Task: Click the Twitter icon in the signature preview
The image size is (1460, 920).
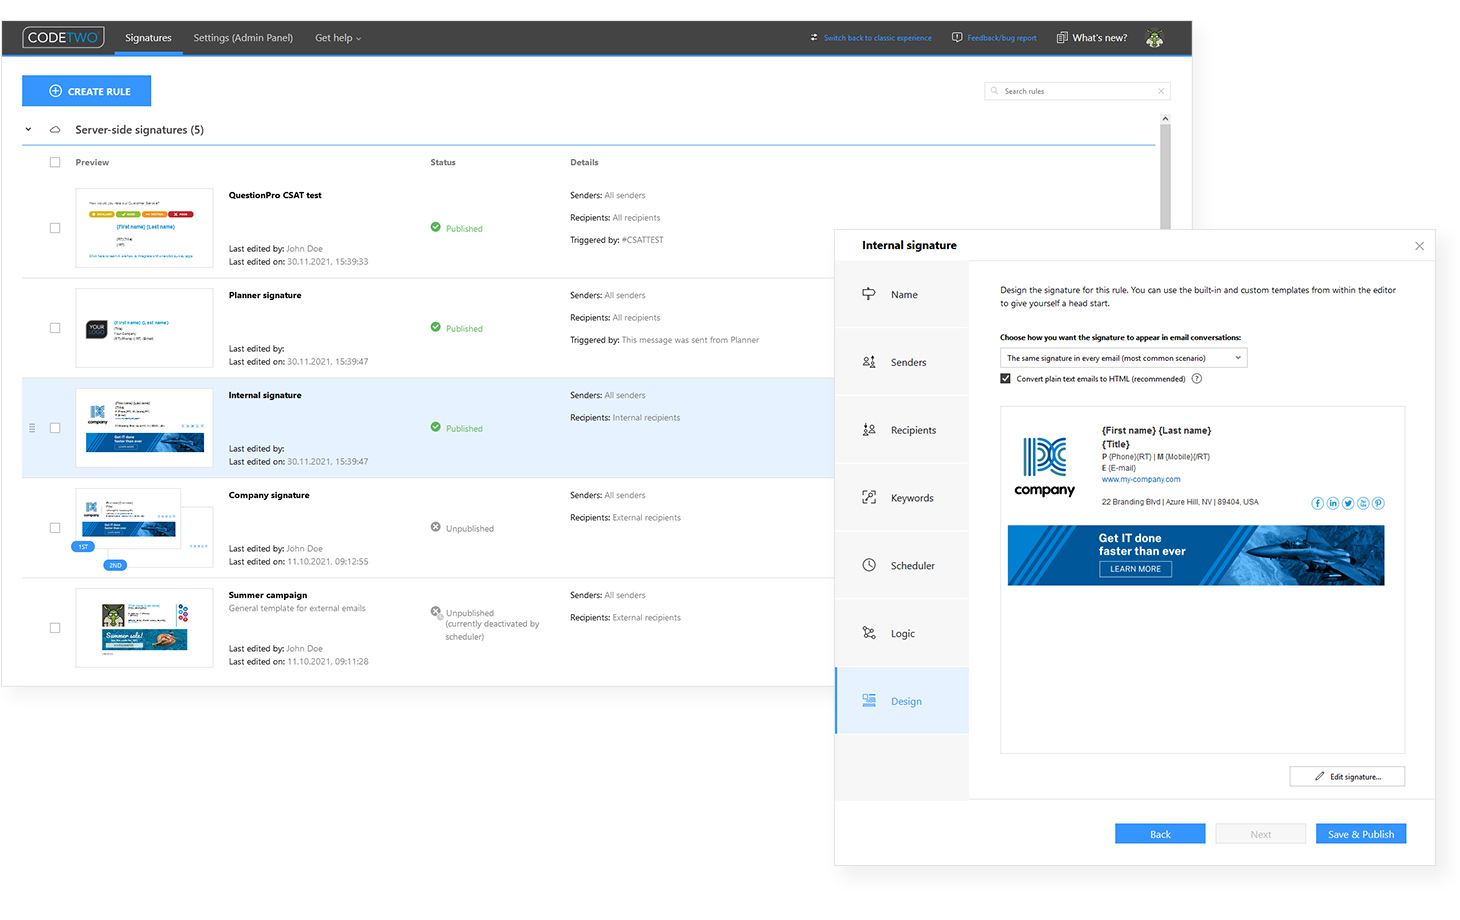Action: 1347,503
